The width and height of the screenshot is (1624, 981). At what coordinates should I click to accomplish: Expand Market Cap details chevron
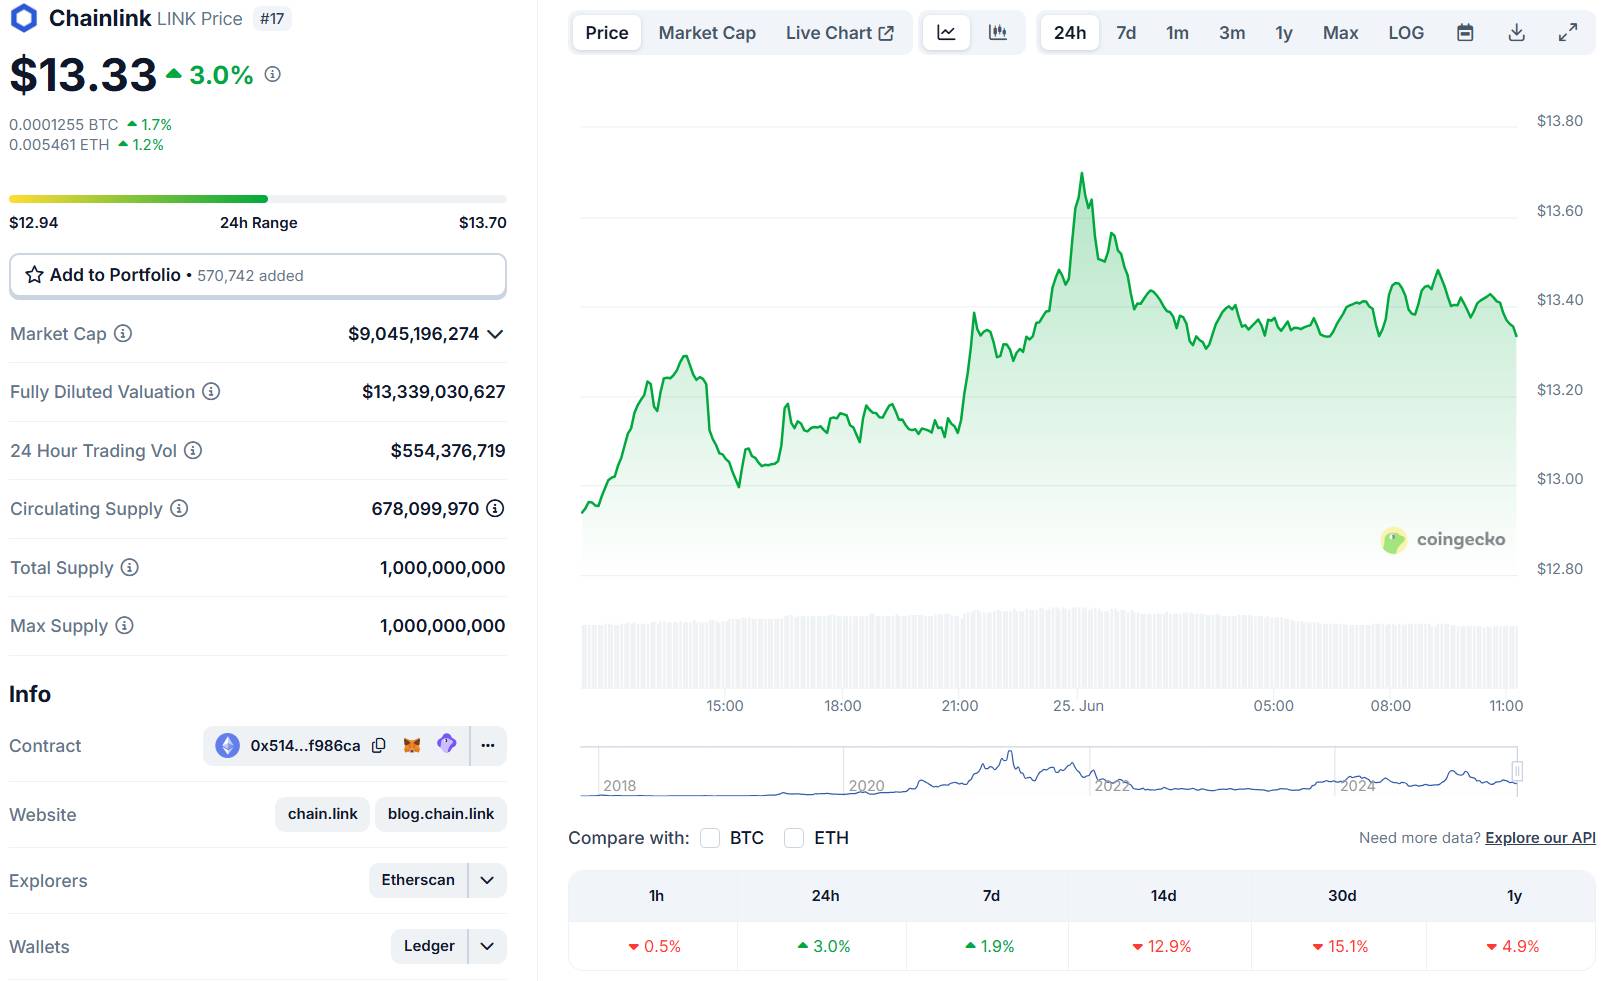495,334
